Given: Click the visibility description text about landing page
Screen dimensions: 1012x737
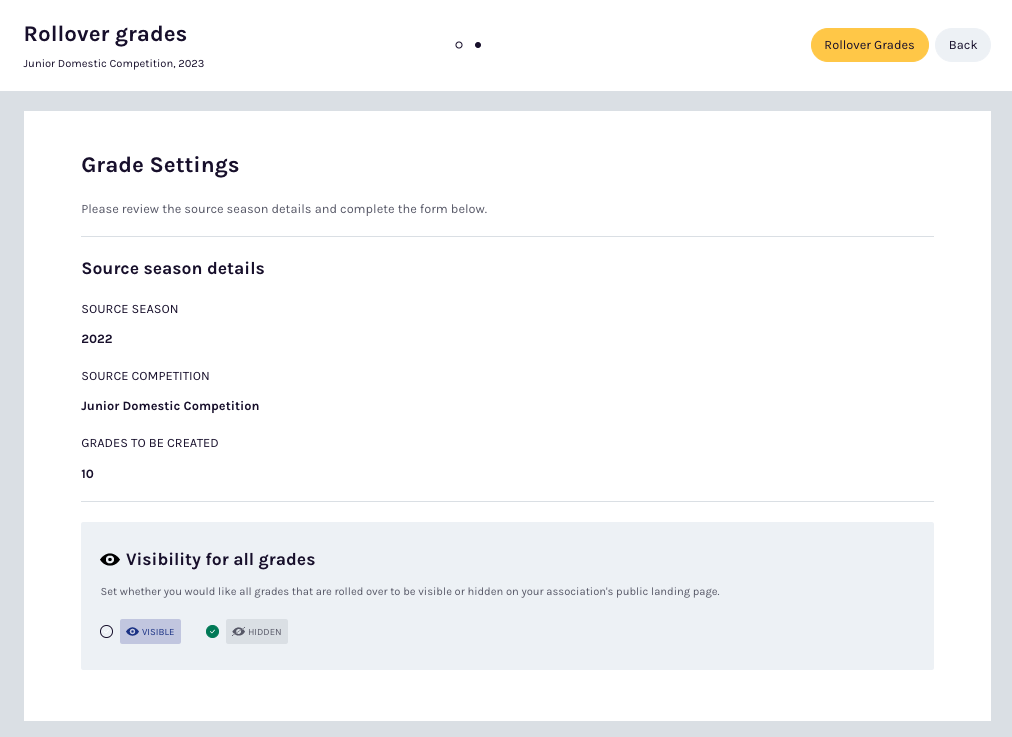Looking at the screenshot, I should pyautogui.click(x=410, y=592).
